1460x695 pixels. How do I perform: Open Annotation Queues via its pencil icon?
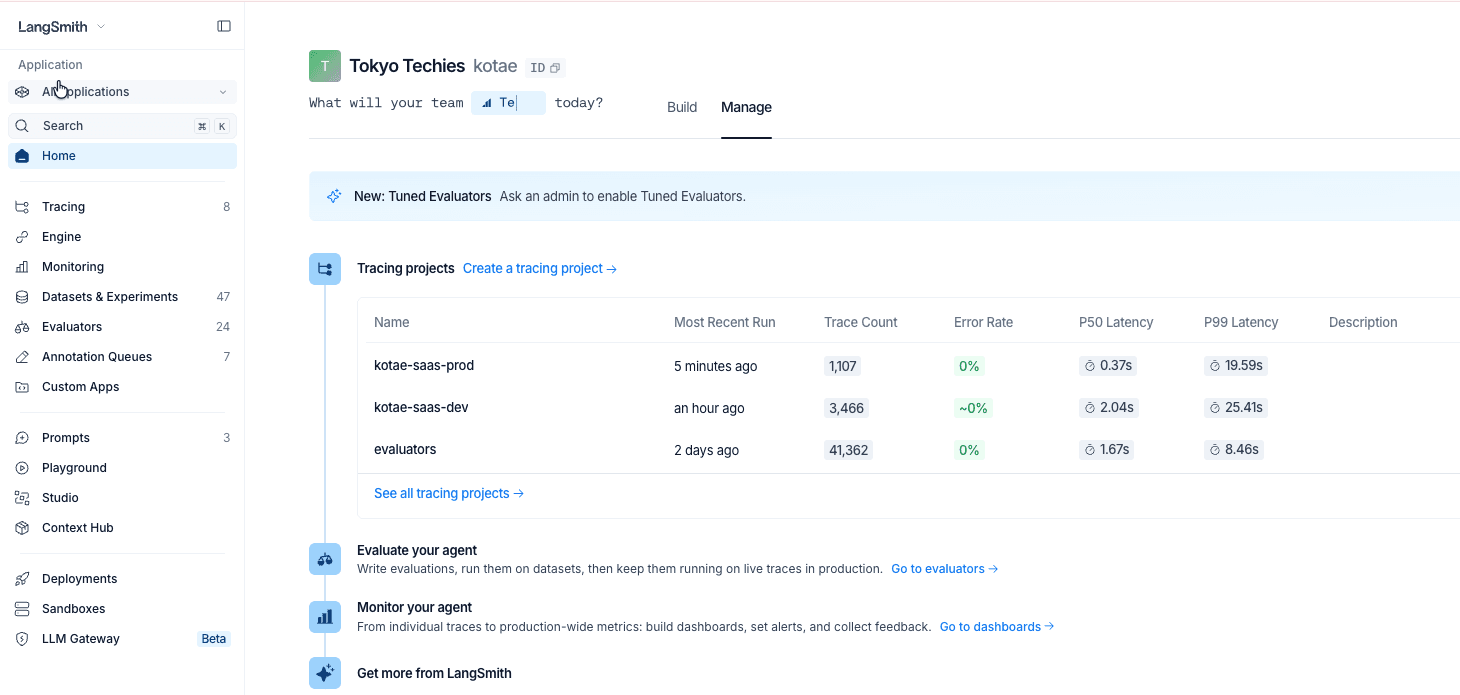pyautogui.click(x=22, y=357)
